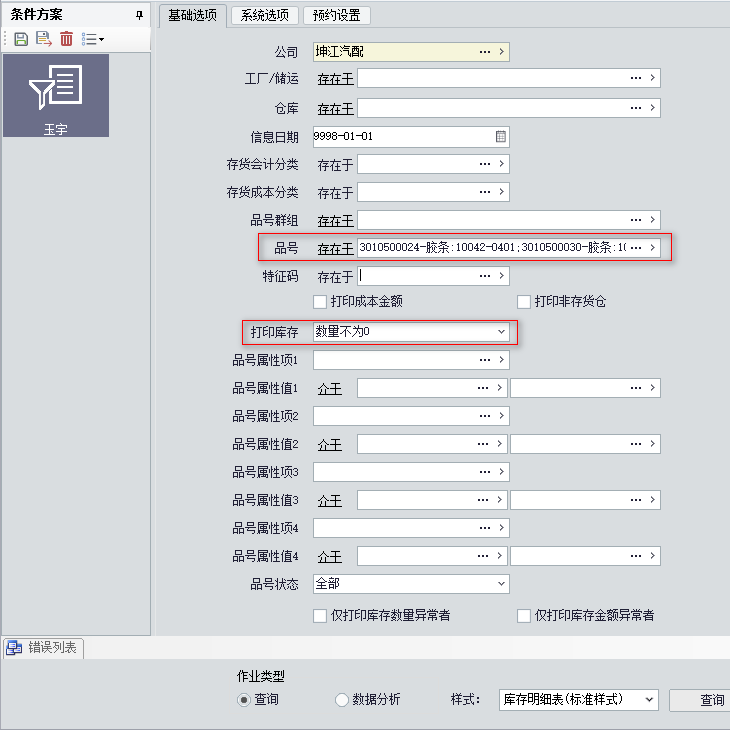Change 品号 operator 存在于
The height and width of the screenshot is (730, 730).
(335, 249)
